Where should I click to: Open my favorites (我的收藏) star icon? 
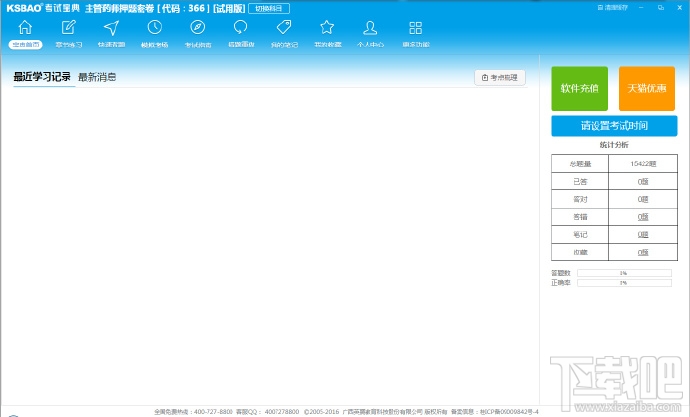click(x=327, y=28)
